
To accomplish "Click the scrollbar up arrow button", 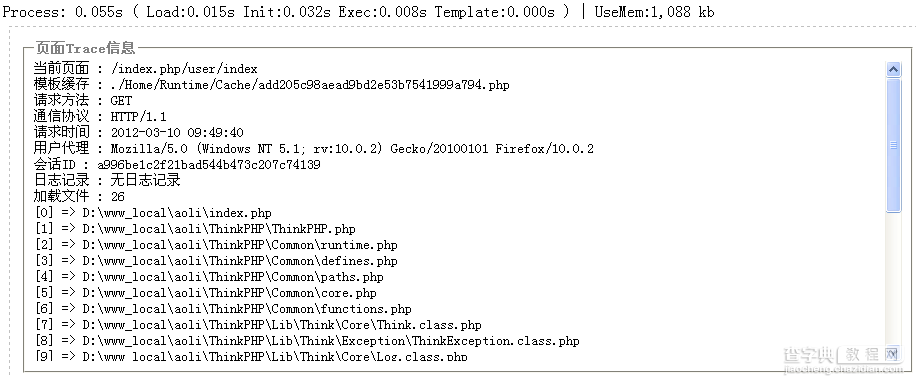I will click(x=893, y=69).
